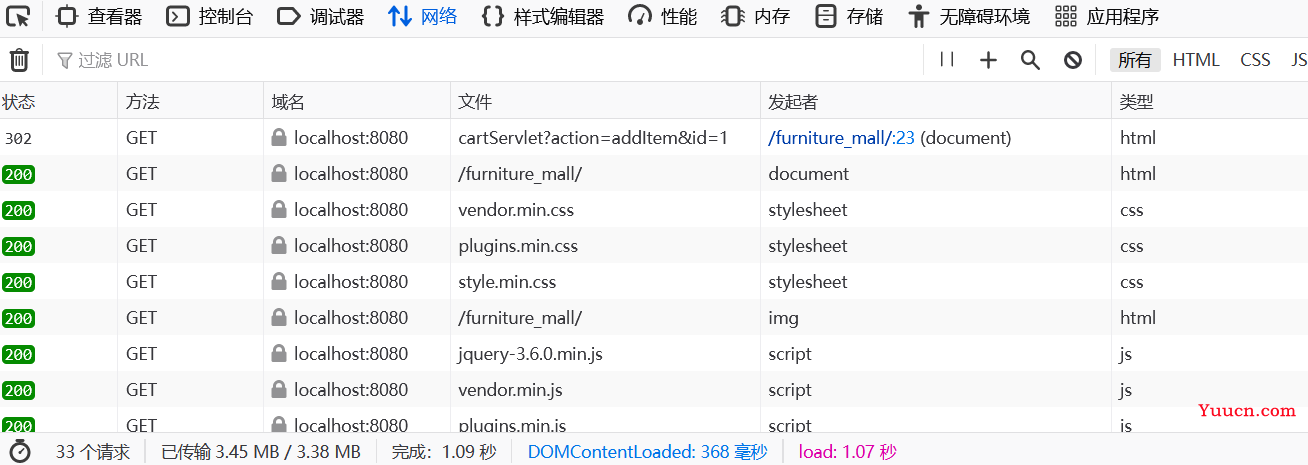1308x465 pixels.
Task: Click the 200 badge of document request
Action: coord(18,174)
